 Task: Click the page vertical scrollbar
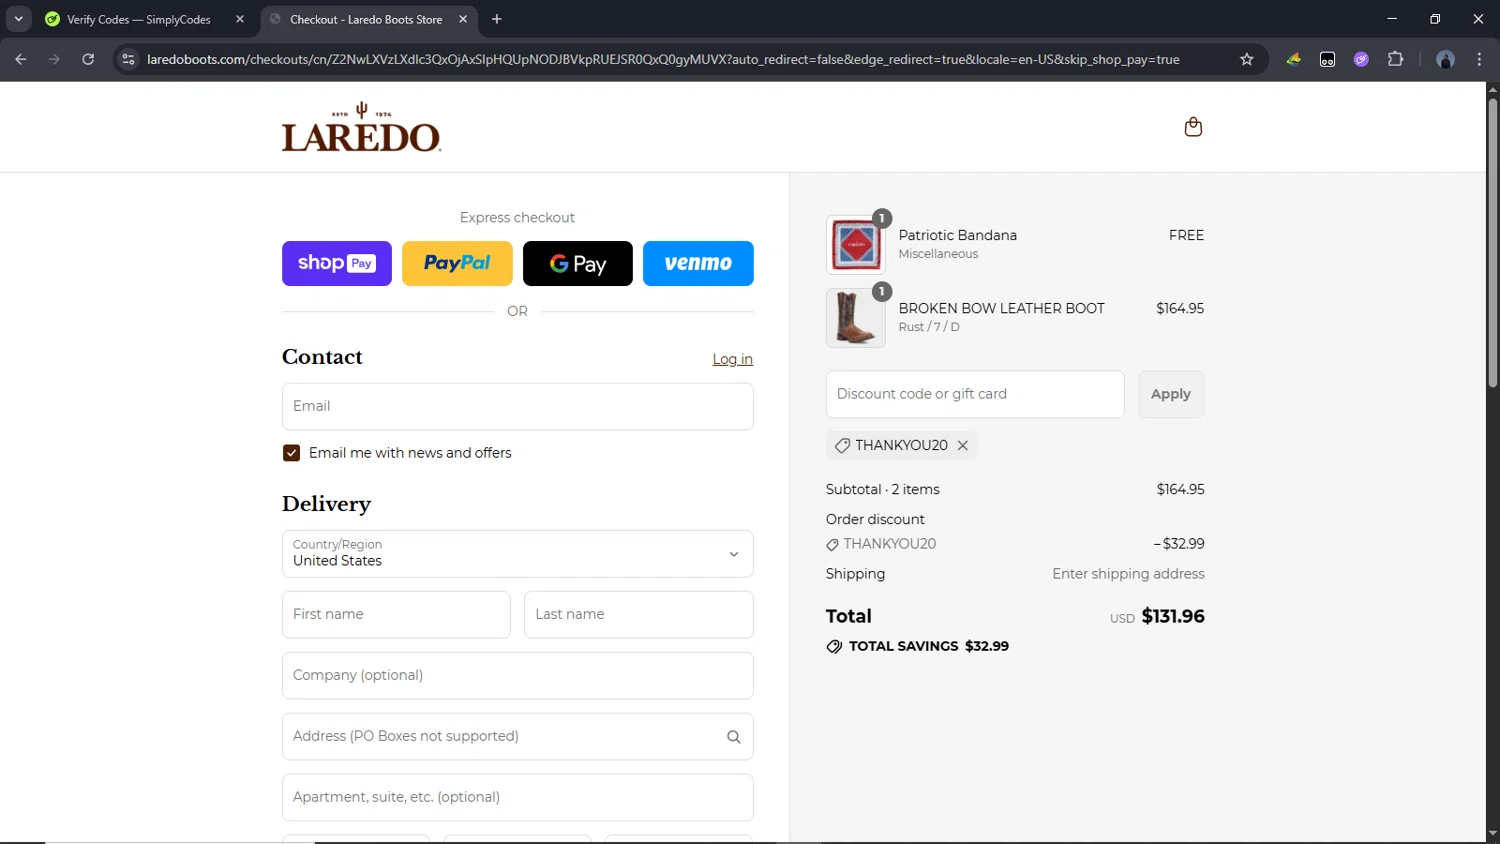pos(1492,243)
